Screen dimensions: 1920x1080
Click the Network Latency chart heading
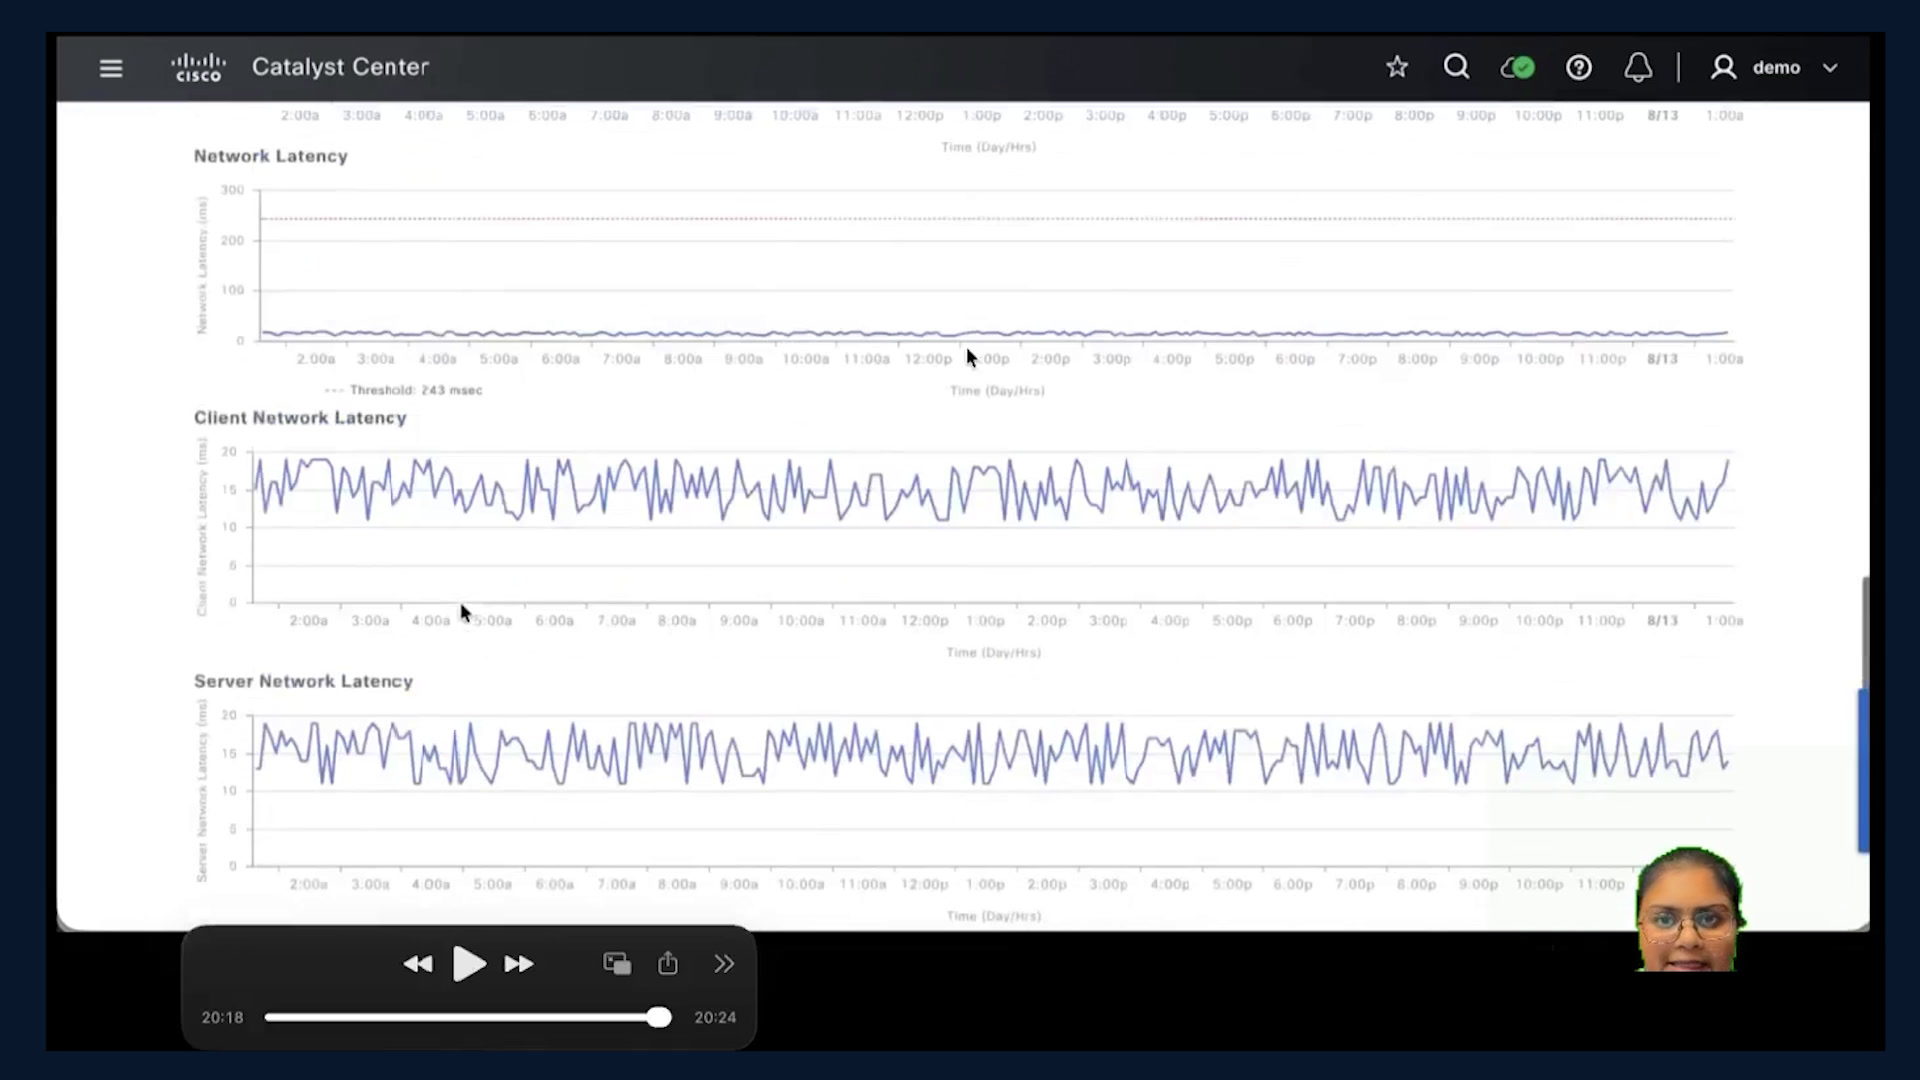click(271, 156)
